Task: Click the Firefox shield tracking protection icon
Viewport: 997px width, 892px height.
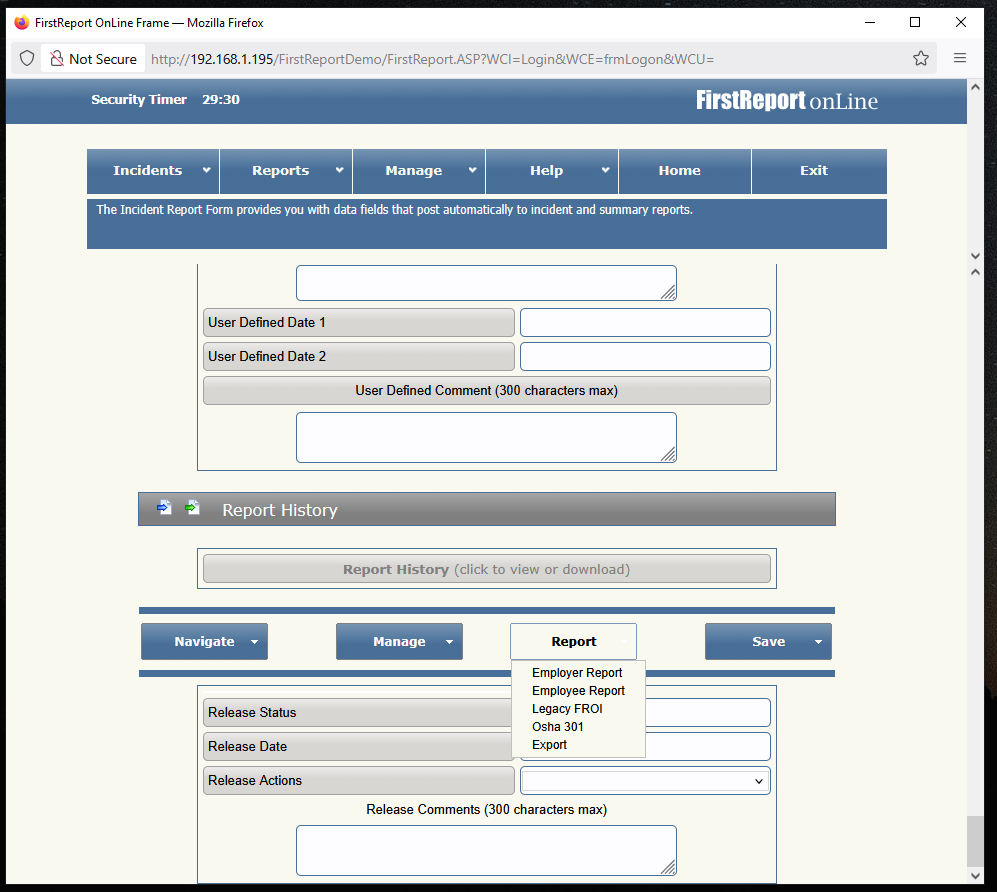Action: tap(27, 59)
